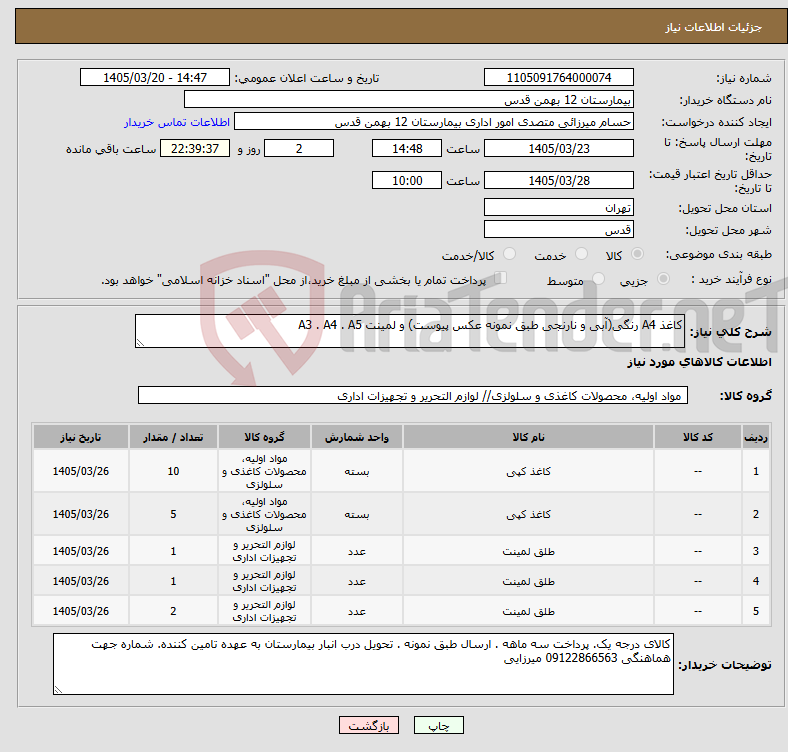Click the اطلاعات کالاهای مورد نیاز section heading

click(699, 362)
